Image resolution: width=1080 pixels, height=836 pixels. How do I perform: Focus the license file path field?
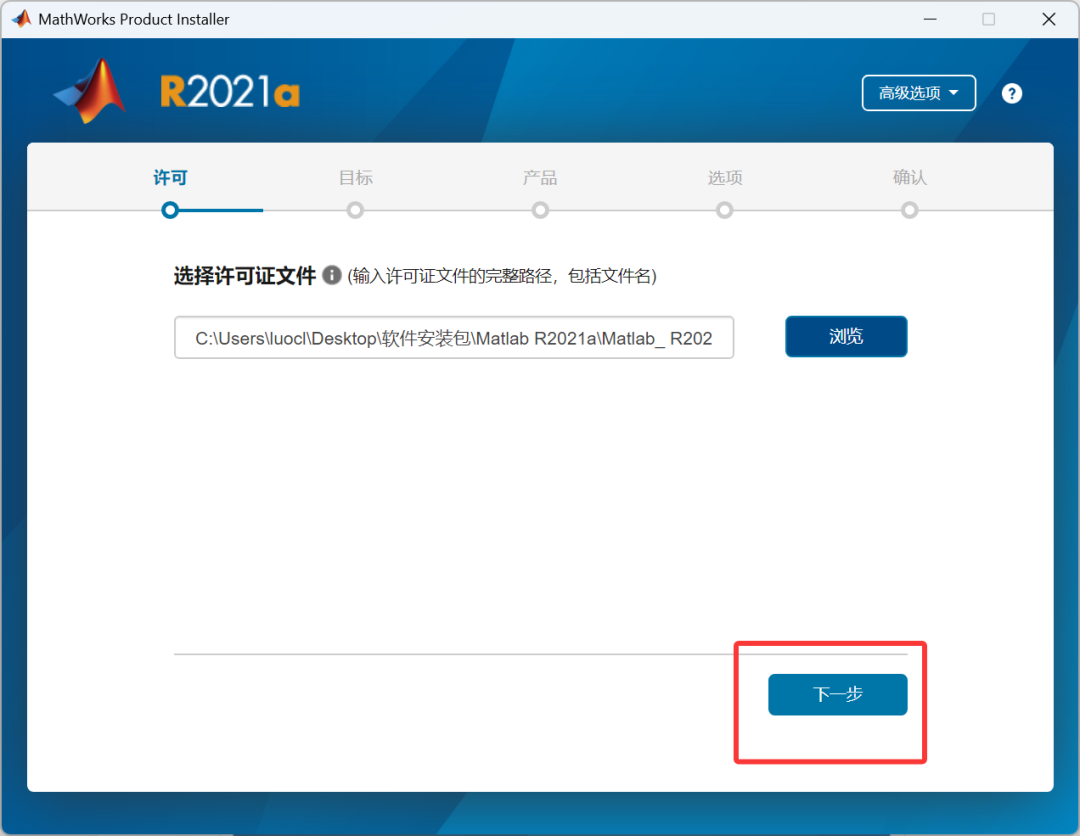coord(454,337)
